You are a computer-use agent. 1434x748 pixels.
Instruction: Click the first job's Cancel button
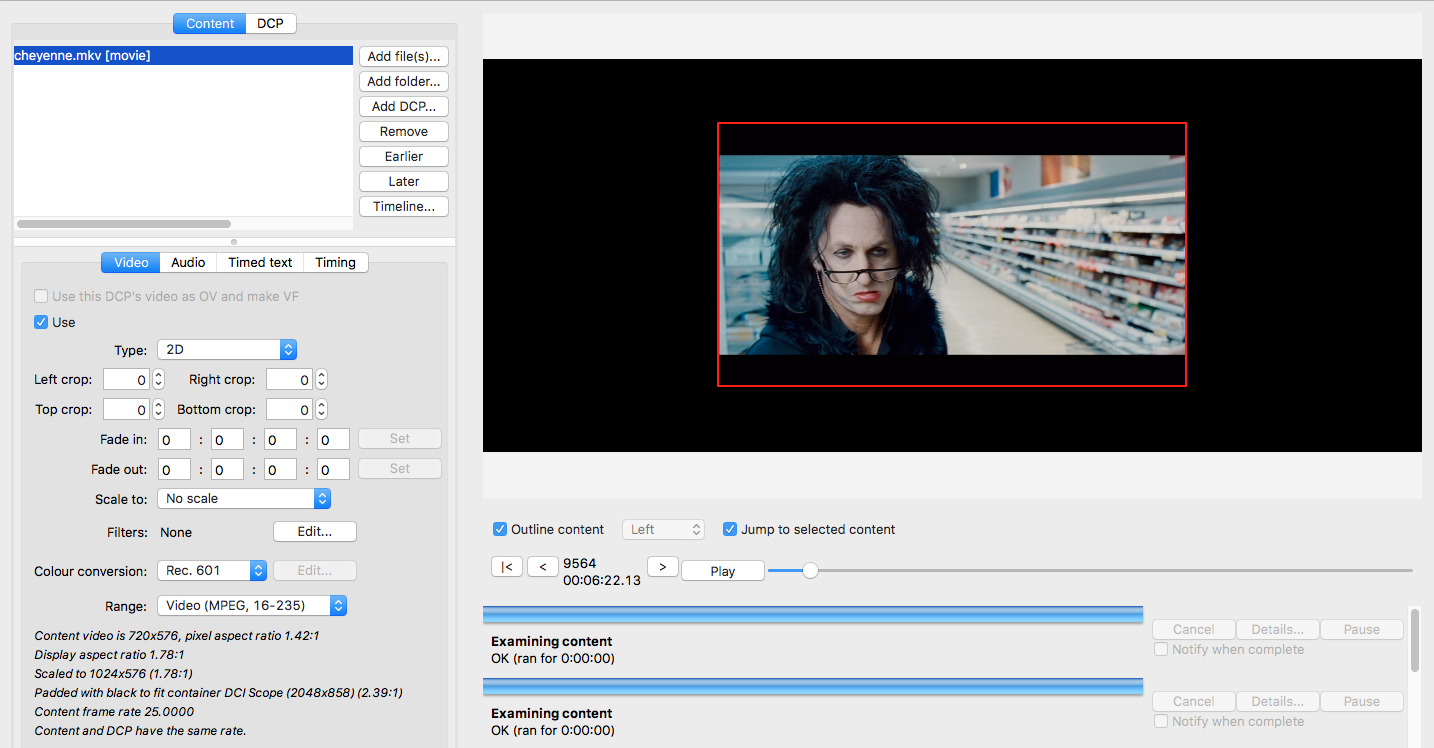(x=1194, y=629)
